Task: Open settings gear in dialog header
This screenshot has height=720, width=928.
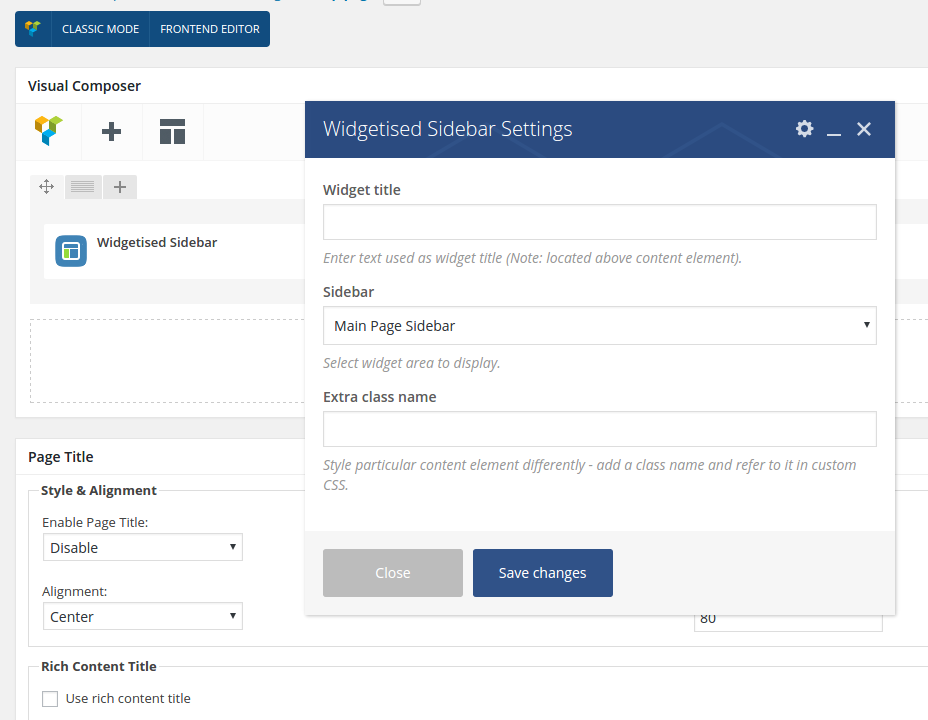Action: 804,129
